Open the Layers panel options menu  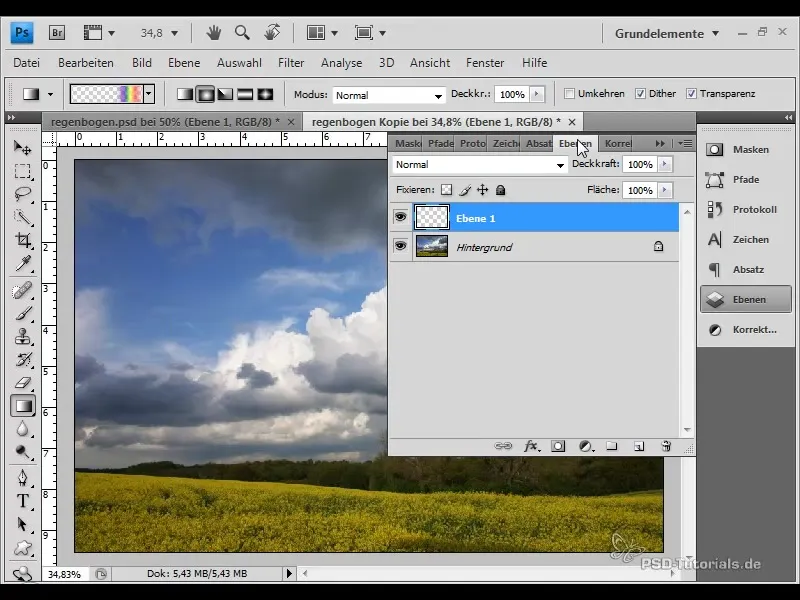(x=685, y=144)
